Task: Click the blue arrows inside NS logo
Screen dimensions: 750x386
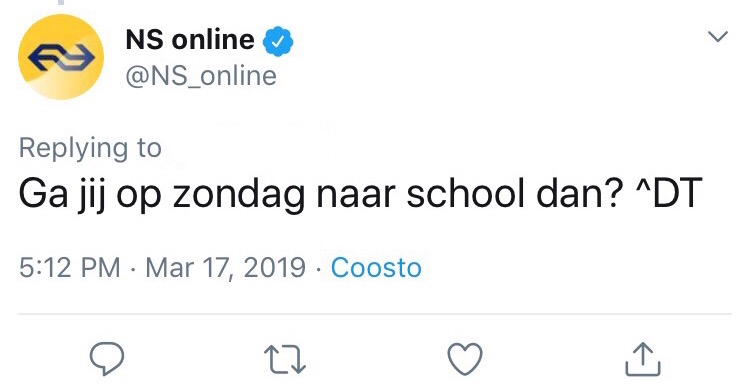Action: [x=61, y=58]
